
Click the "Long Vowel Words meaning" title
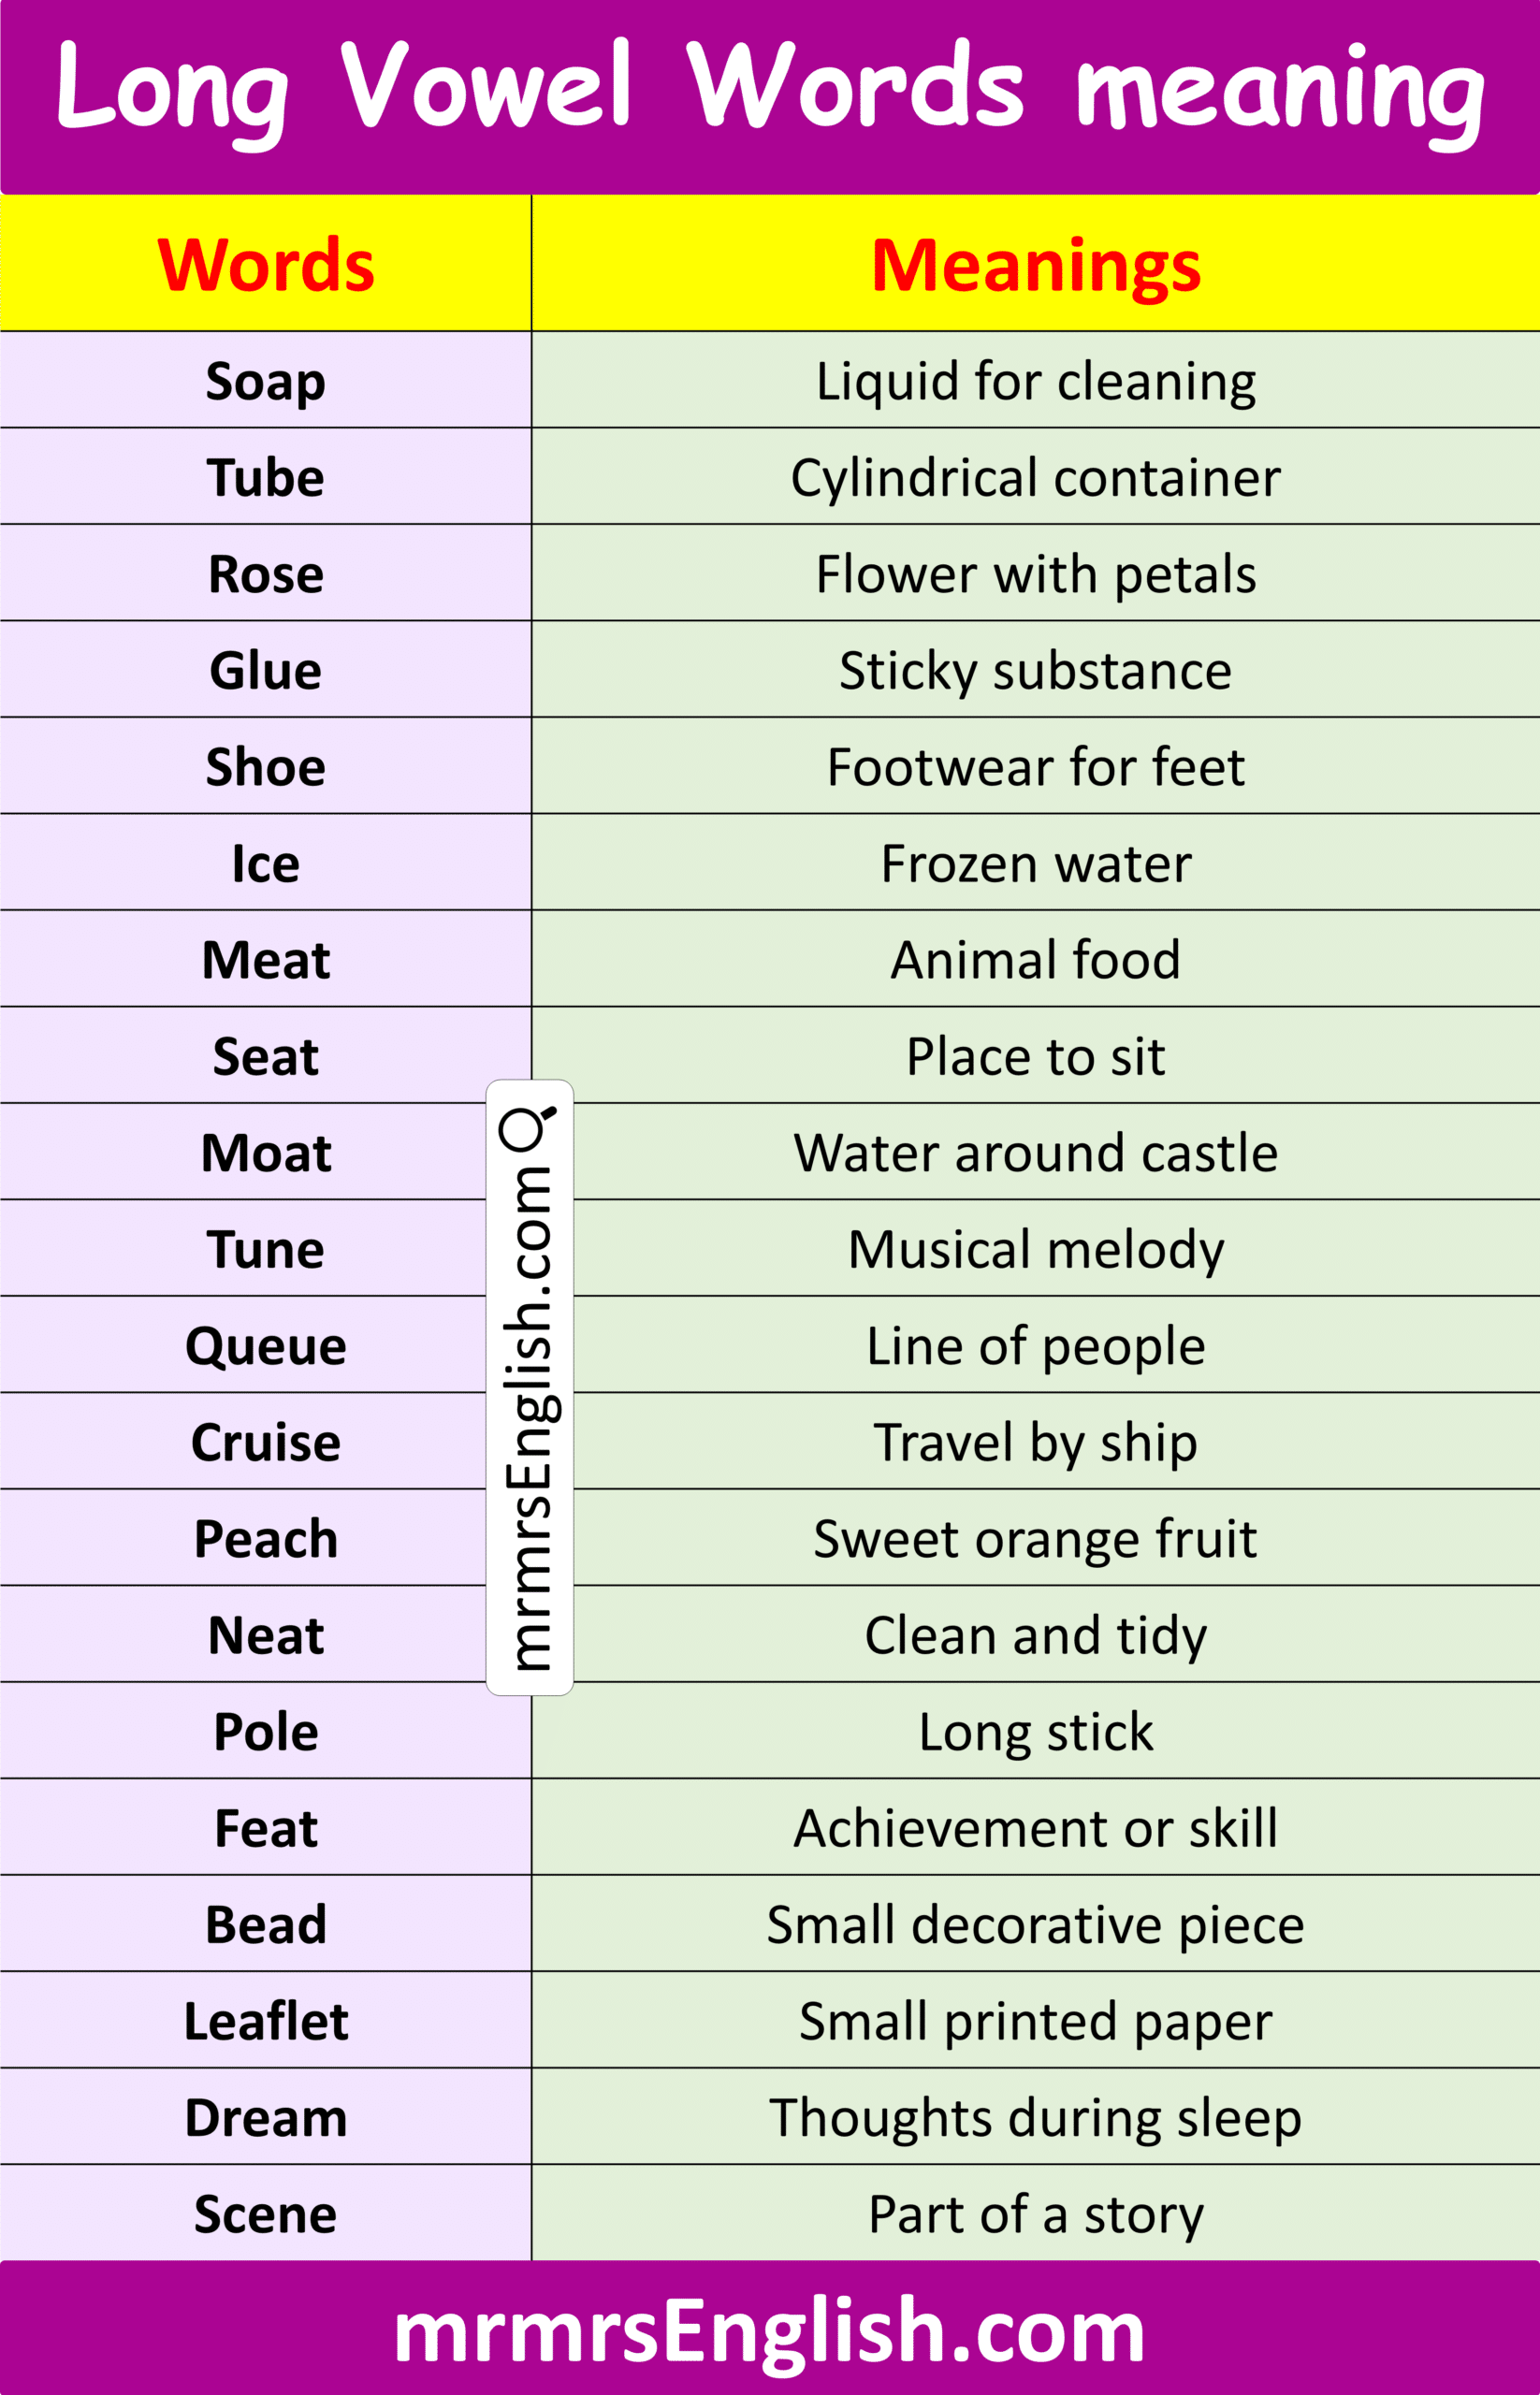pos(769,90)
